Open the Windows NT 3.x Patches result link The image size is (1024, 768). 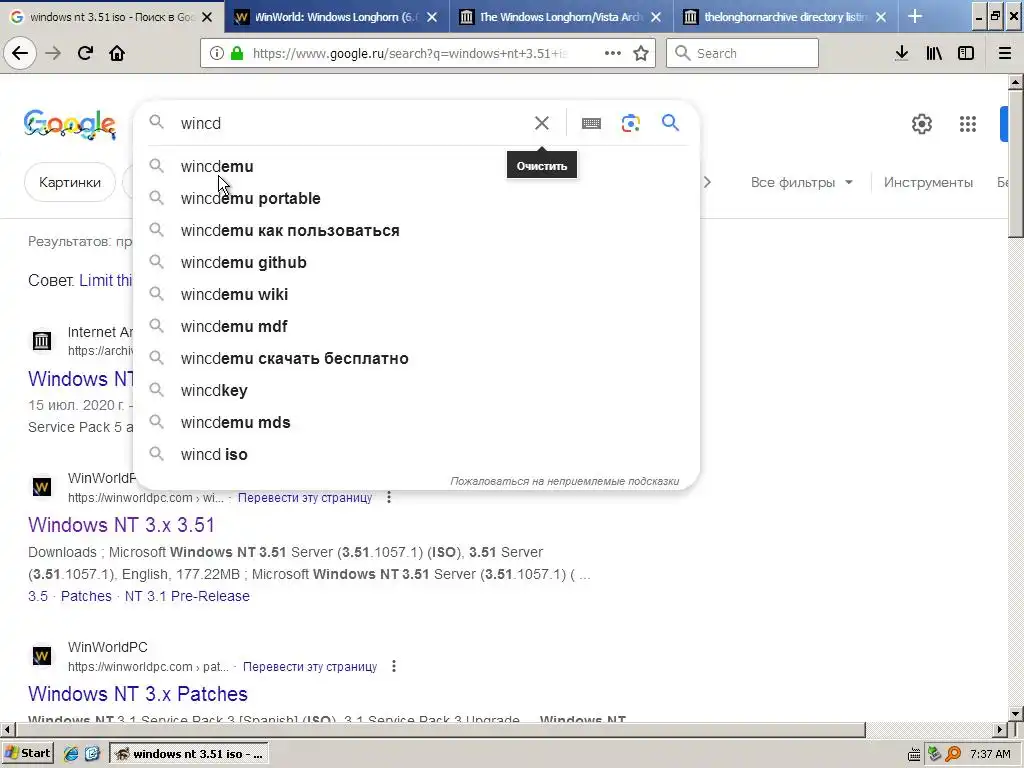pos(138,694)
